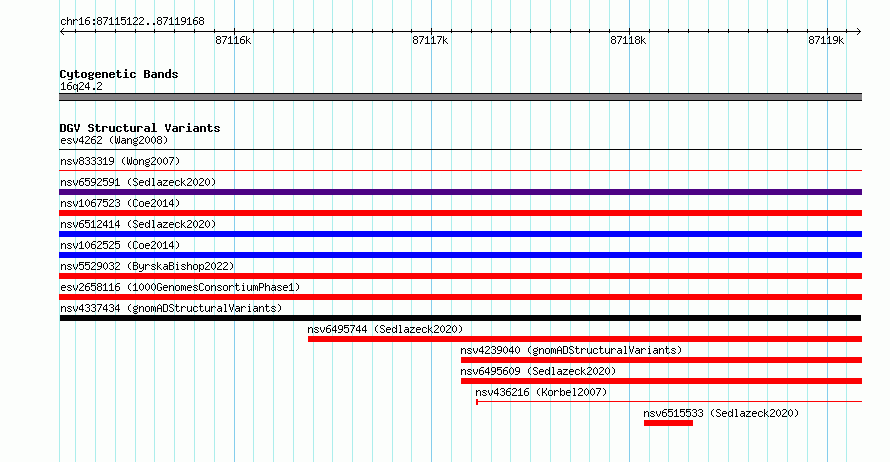
Task: Click the blue nsv1062525 variant bar
Action: click(x=460, y=255)
